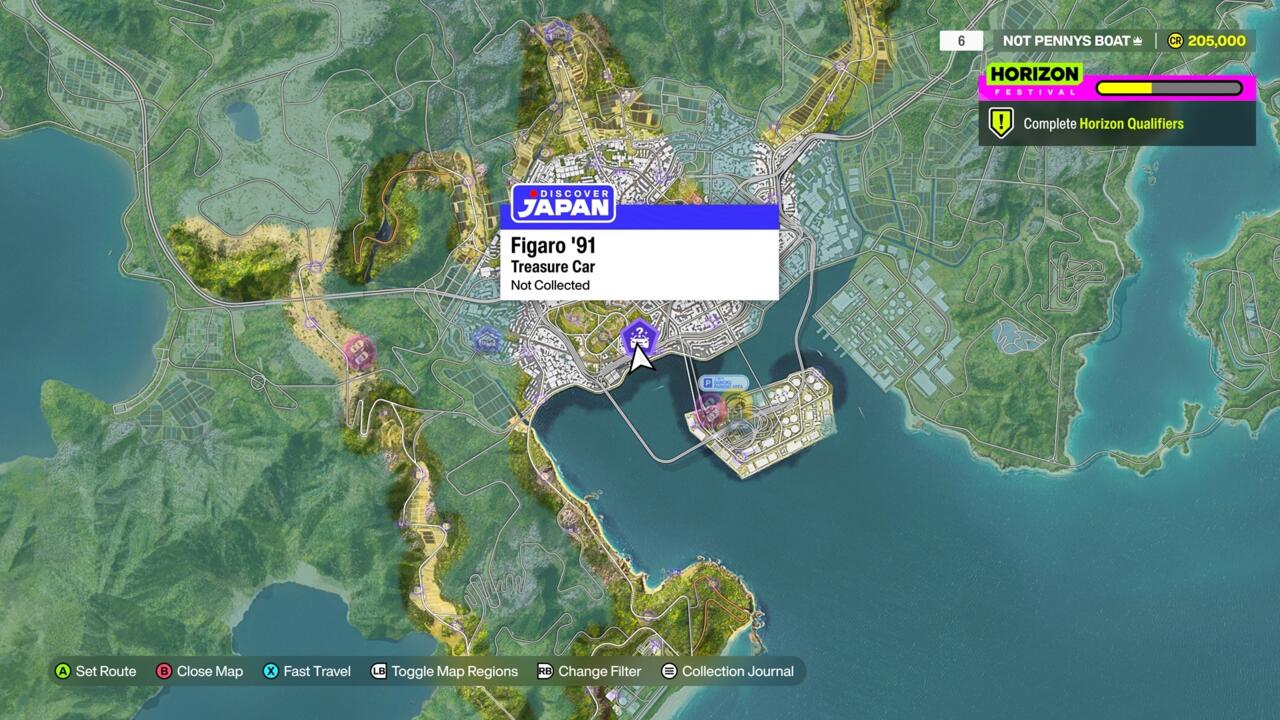1280x720 pixels.
Task: Click the menu glyph beside Collection Journal
Action: [669, 671]
